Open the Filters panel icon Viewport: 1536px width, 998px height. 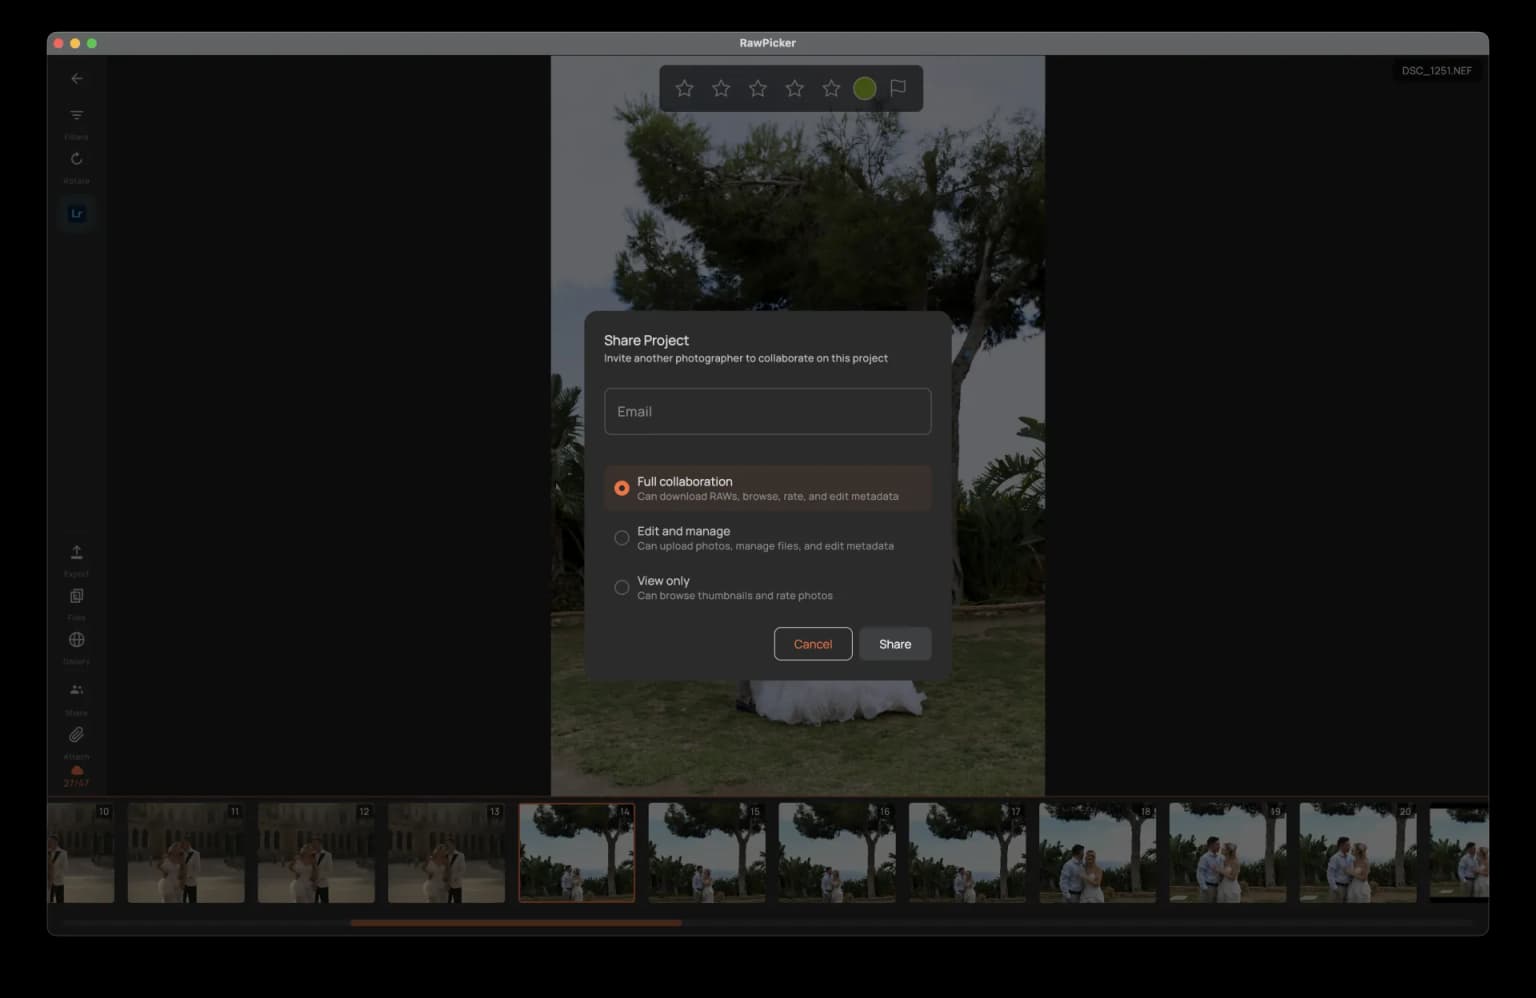[x=77, y=116]
